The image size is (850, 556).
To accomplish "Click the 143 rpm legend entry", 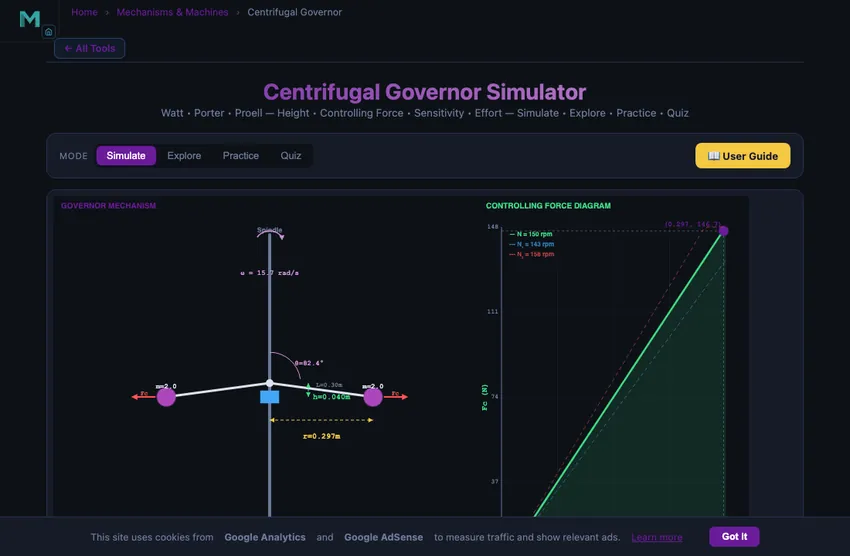I will tap(531, 244).
